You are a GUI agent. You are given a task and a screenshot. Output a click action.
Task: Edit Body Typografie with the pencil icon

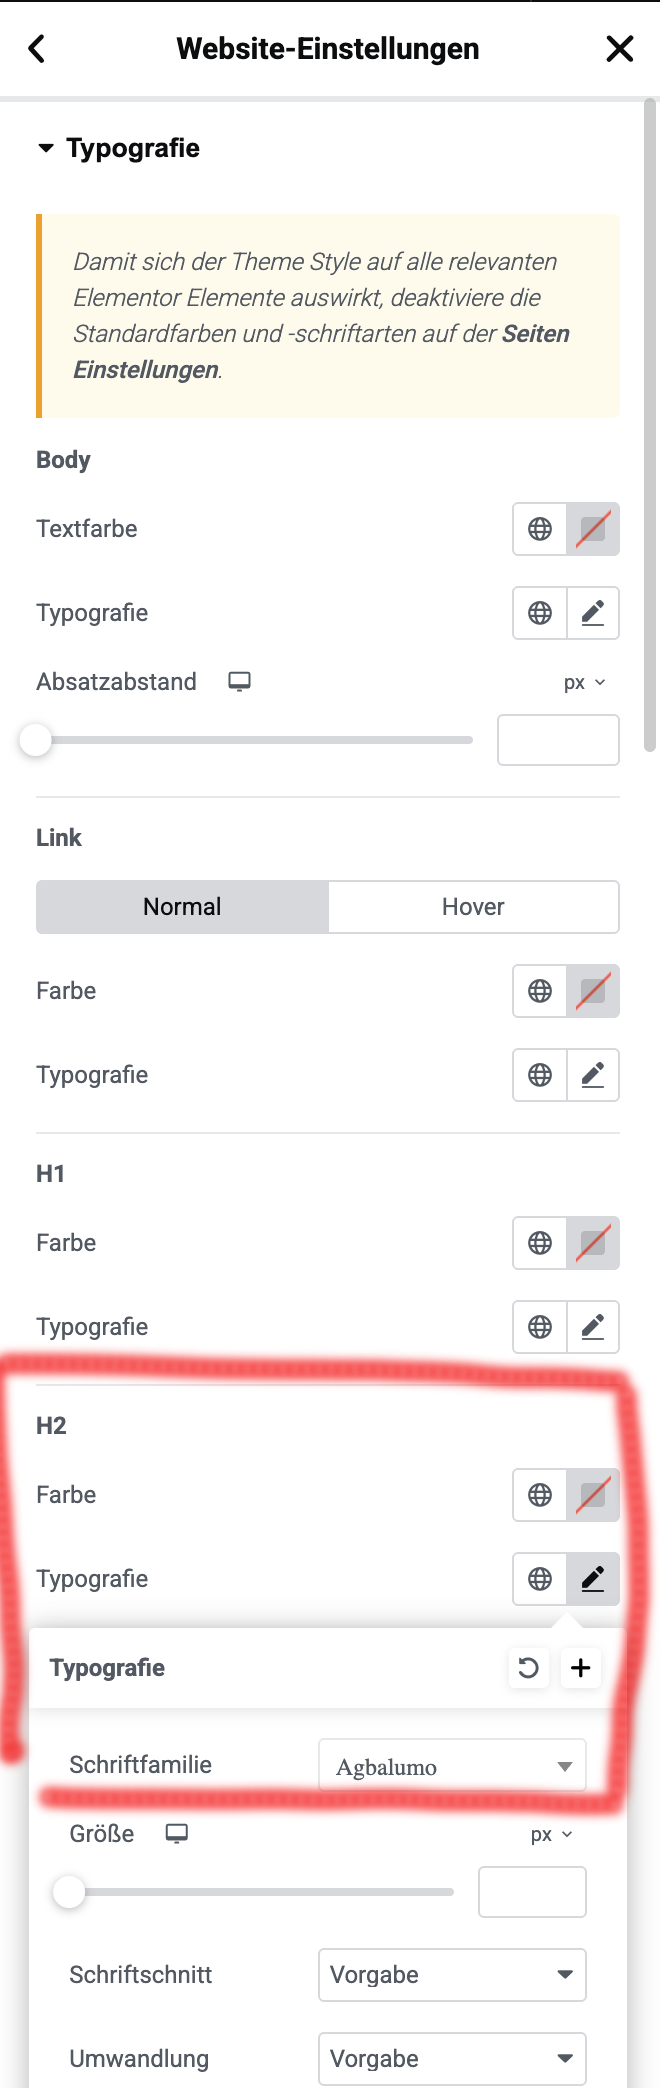coord(593,613)
